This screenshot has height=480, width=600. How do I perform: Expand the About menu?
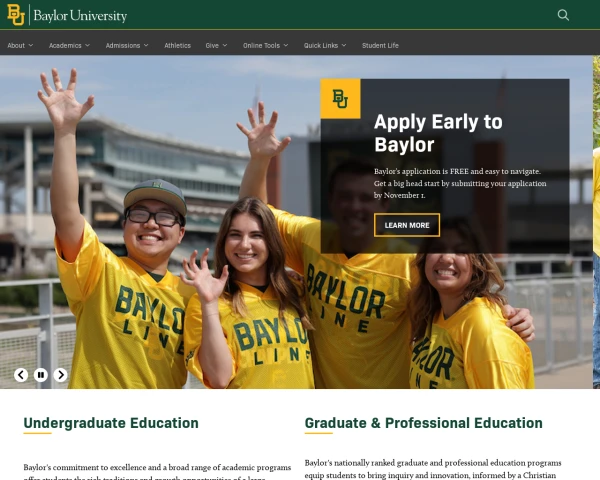[x=20, y=45]
